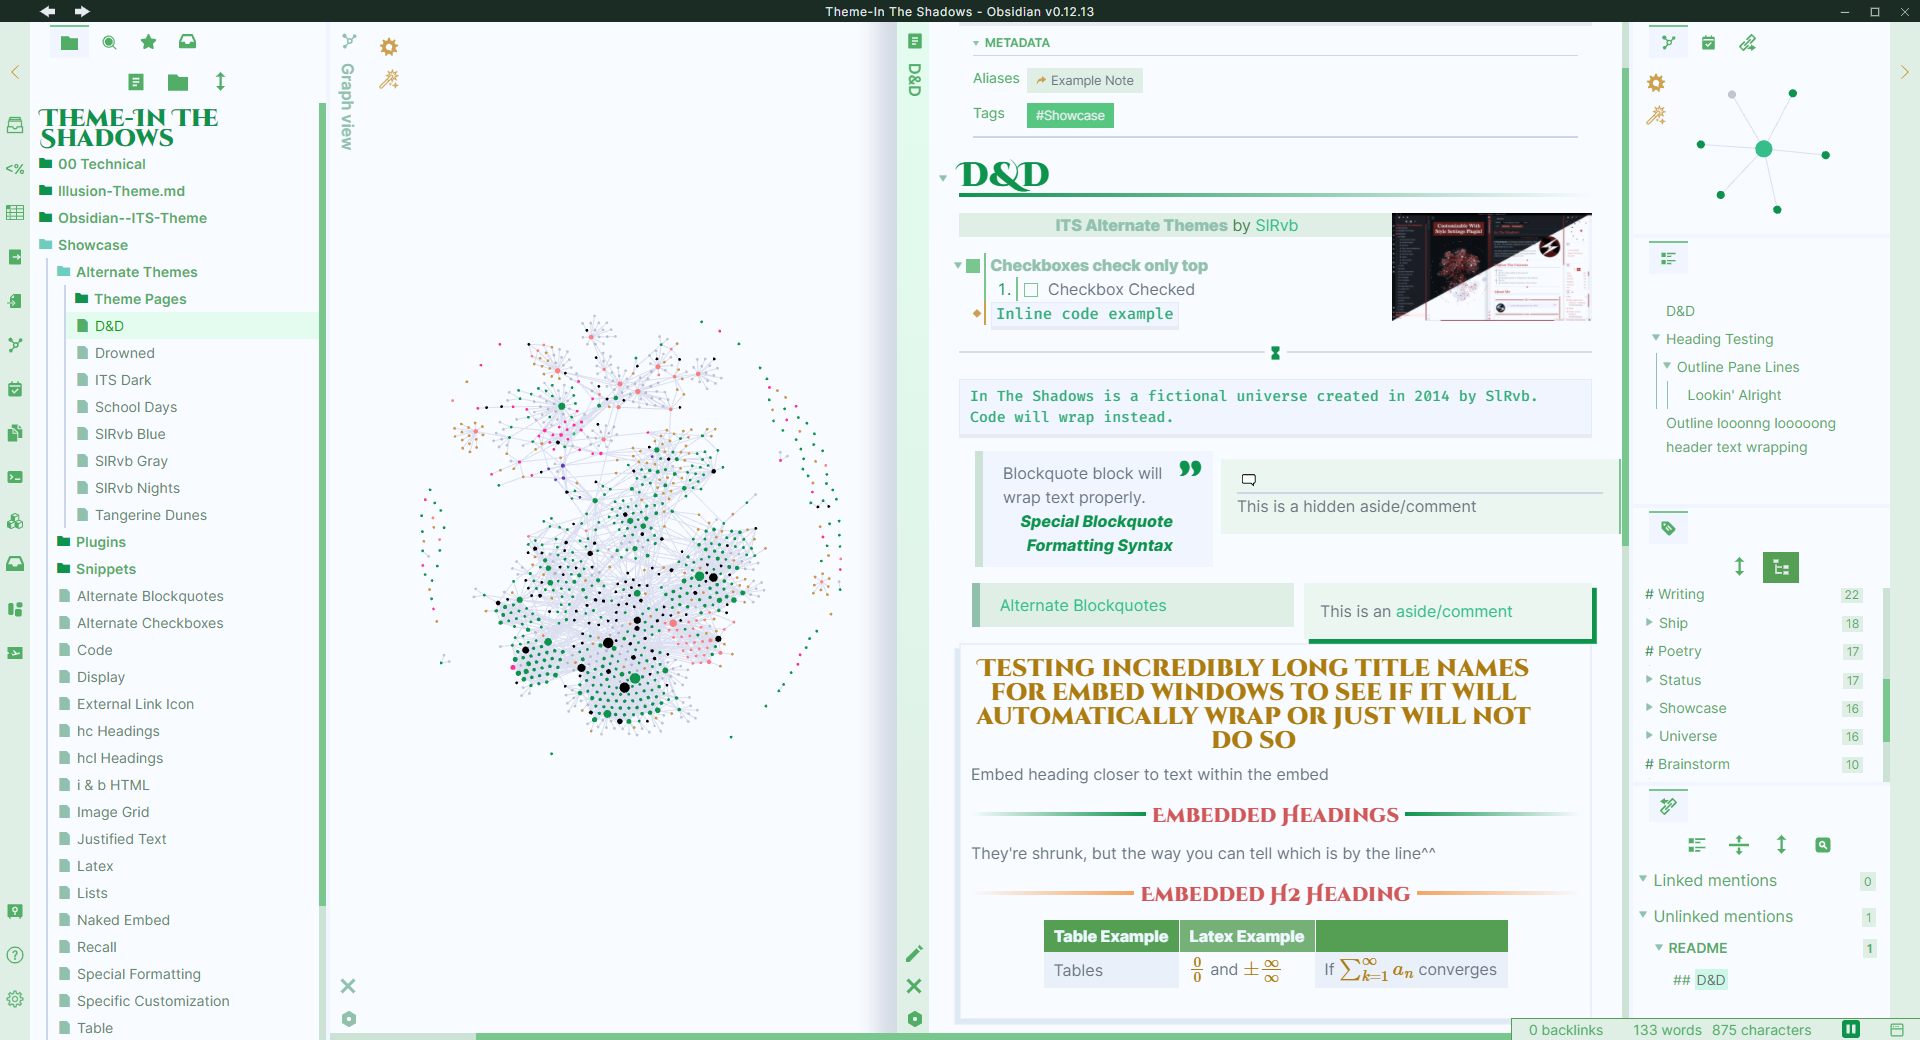Click the window icon in status bar
The image size is (1920, 1040).
[x=1897, y=1029]
